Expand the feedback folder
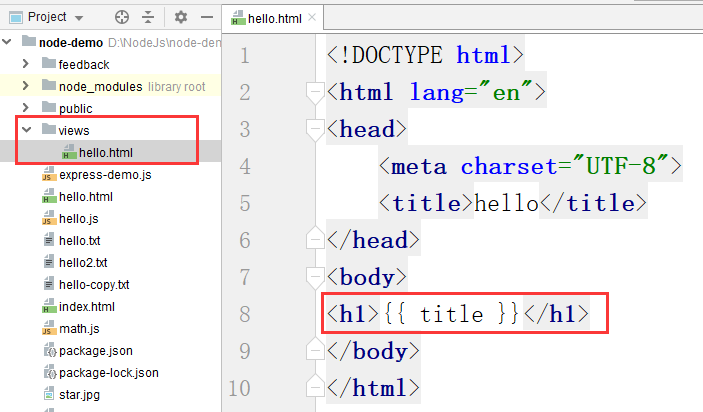703x412 pixels. (26, 64)
